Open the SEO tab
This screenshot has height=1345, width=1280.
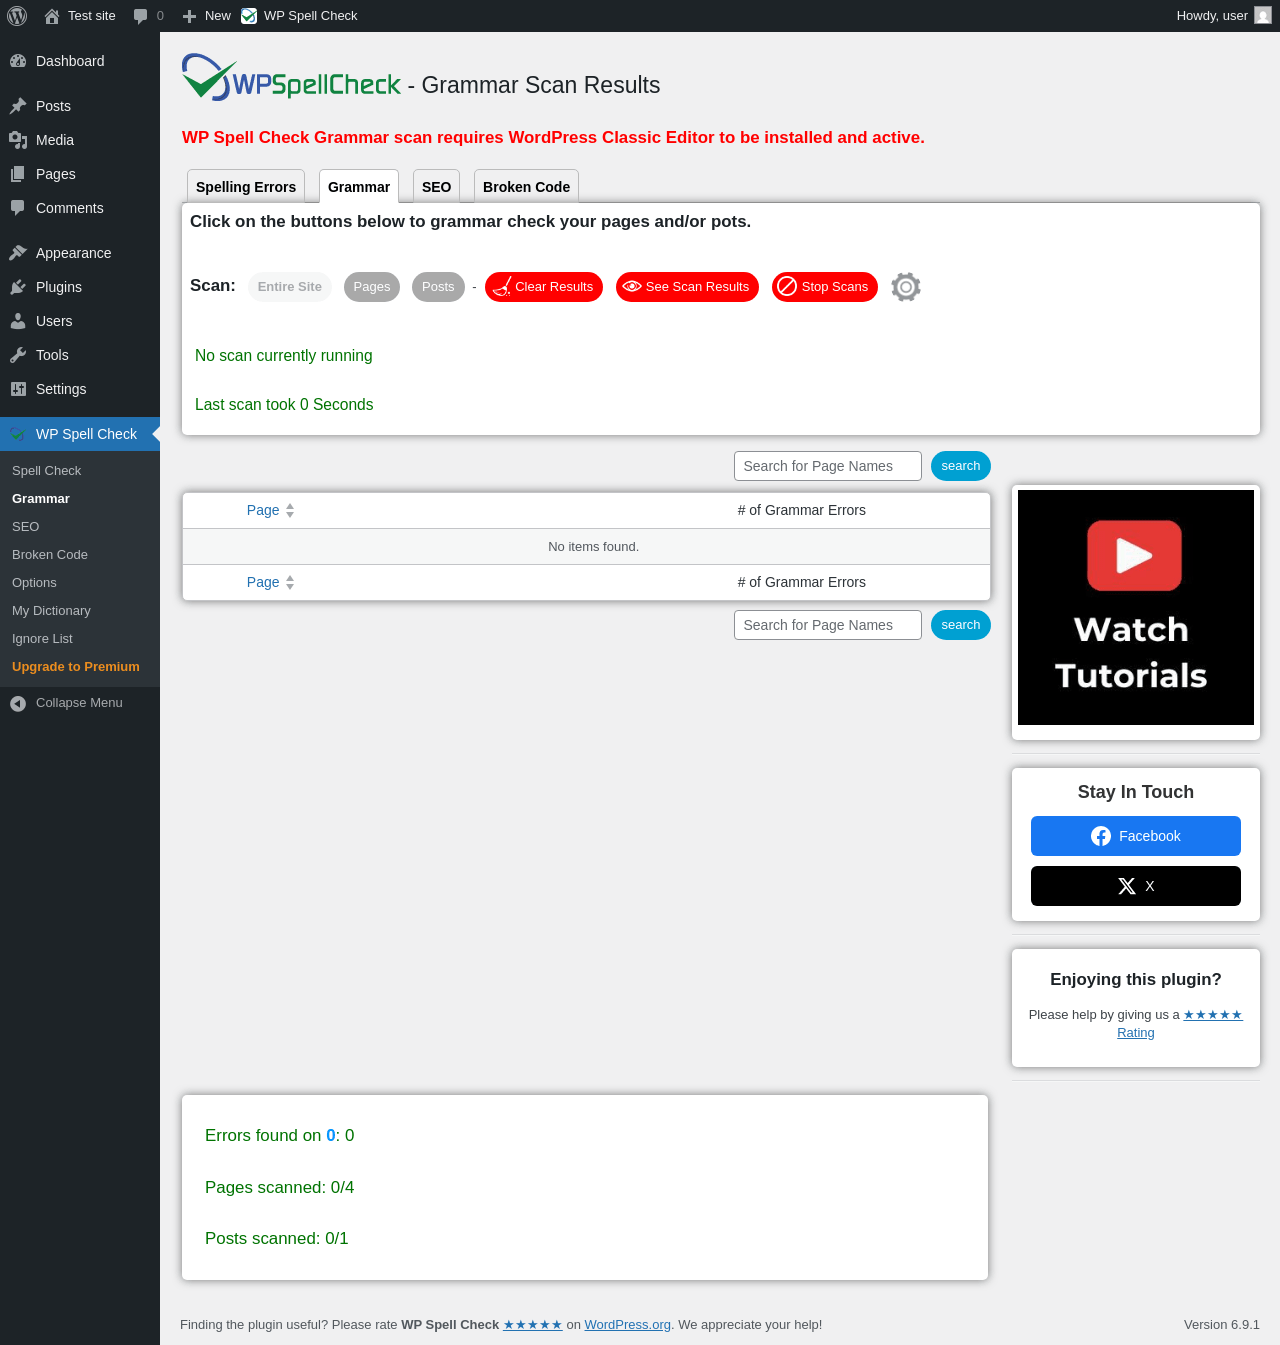tap(437, 187)
